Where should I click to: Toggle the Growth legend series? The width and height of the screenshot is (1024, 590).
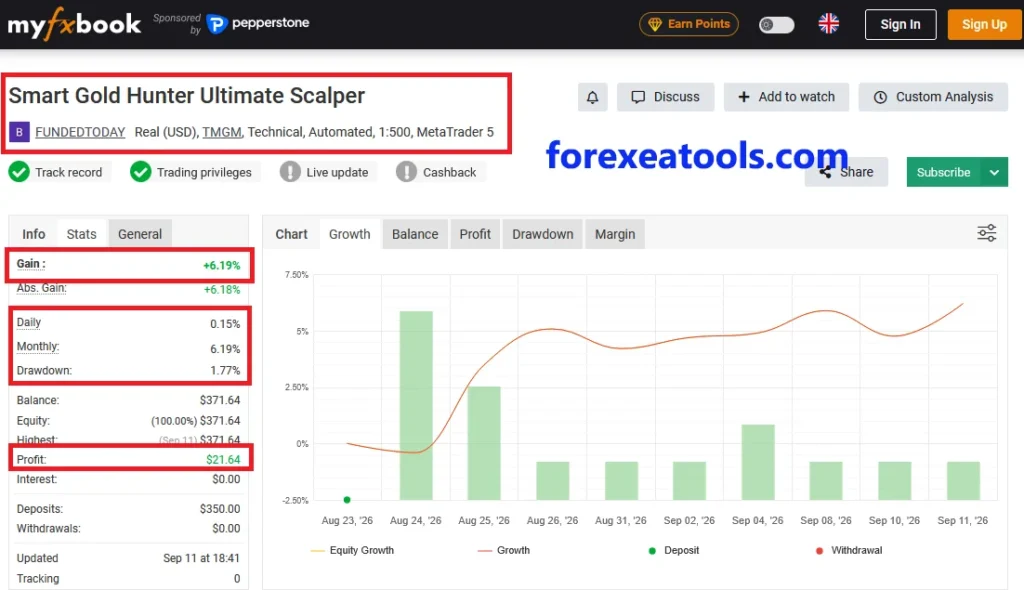coord(504,550)
